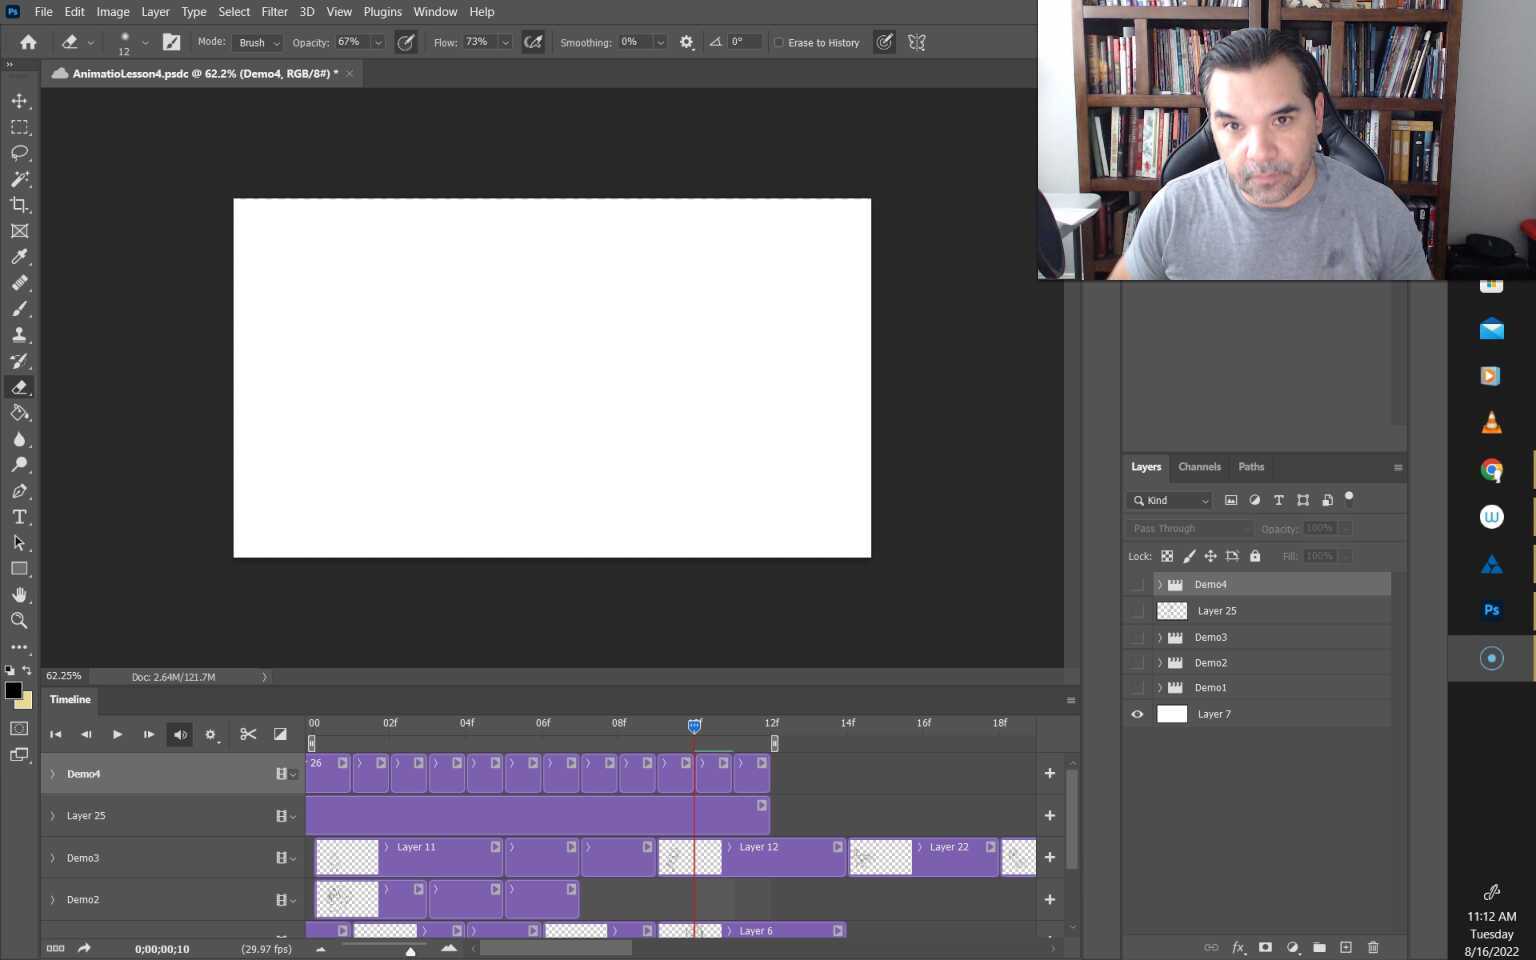This screenshot has width=1536, height=960.
Task: Delete layer using trash icon
Action: (1373, 947)
